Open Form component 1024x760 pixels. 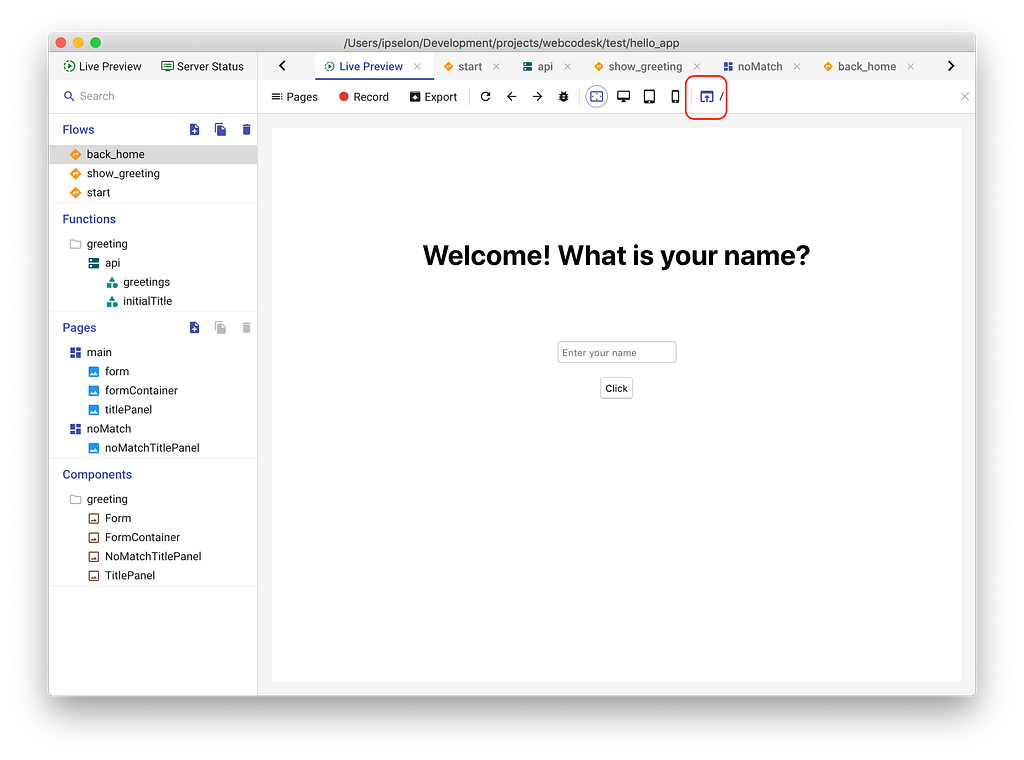pyautogui.click(x=153, y=518)
